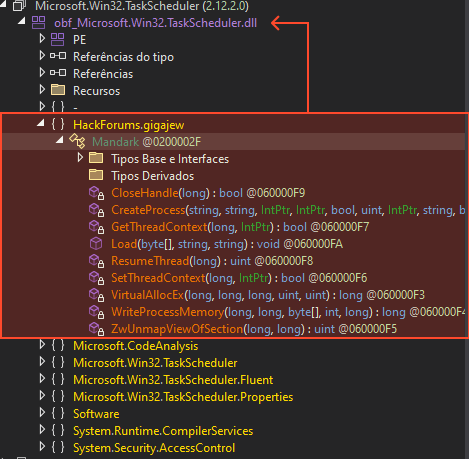Viewport: 469px width, 459px height.
Task: Expand the Microsoft.Win32.TaskScheduler.Properties namespace arrow
Action: 42,395
